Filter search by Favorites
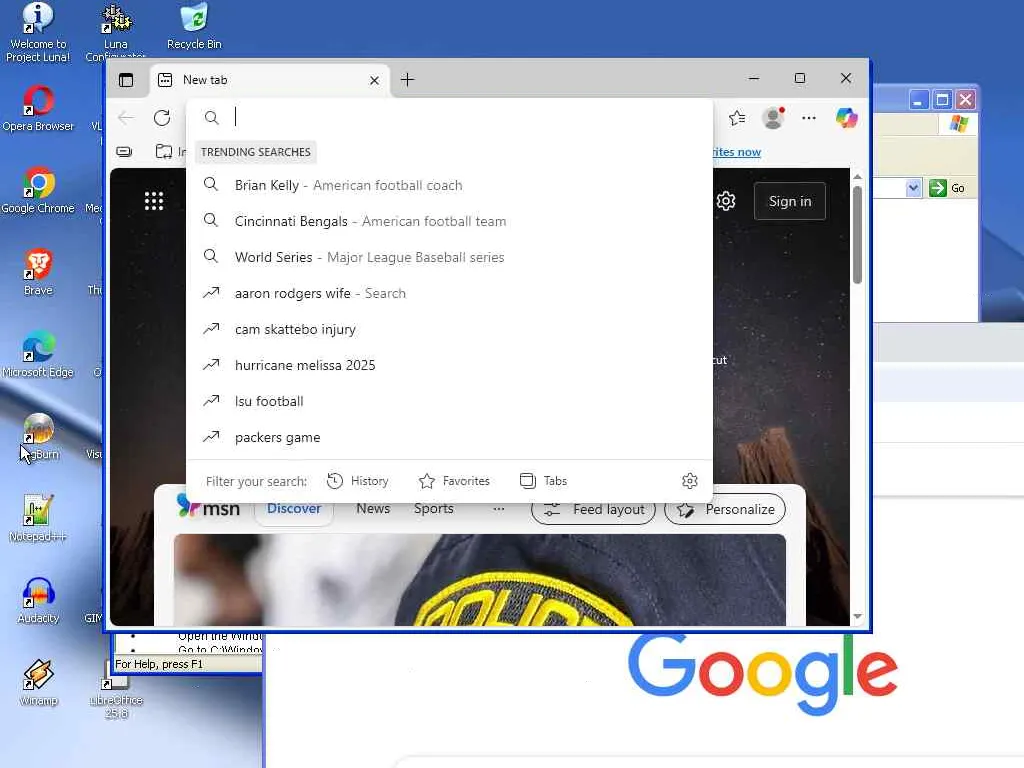 [x=454, y=481]
